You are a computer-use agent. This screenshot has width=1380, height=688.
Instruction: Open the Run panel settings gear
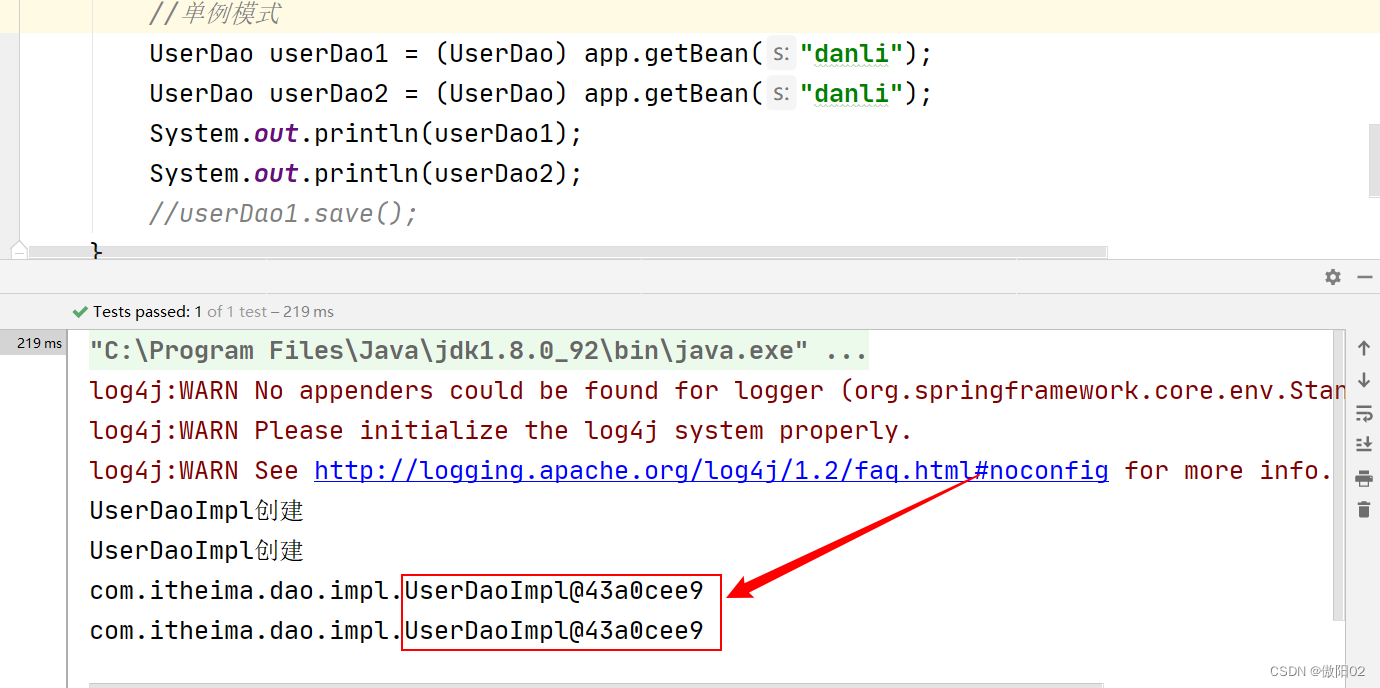pyautogui.click(x=1332, y=277)
